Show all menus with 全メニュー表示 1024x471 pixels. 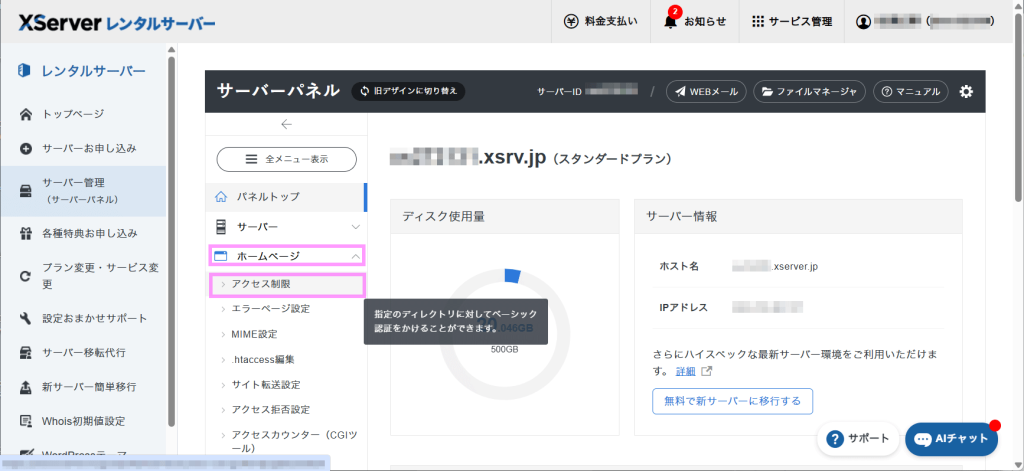point(286,159)
